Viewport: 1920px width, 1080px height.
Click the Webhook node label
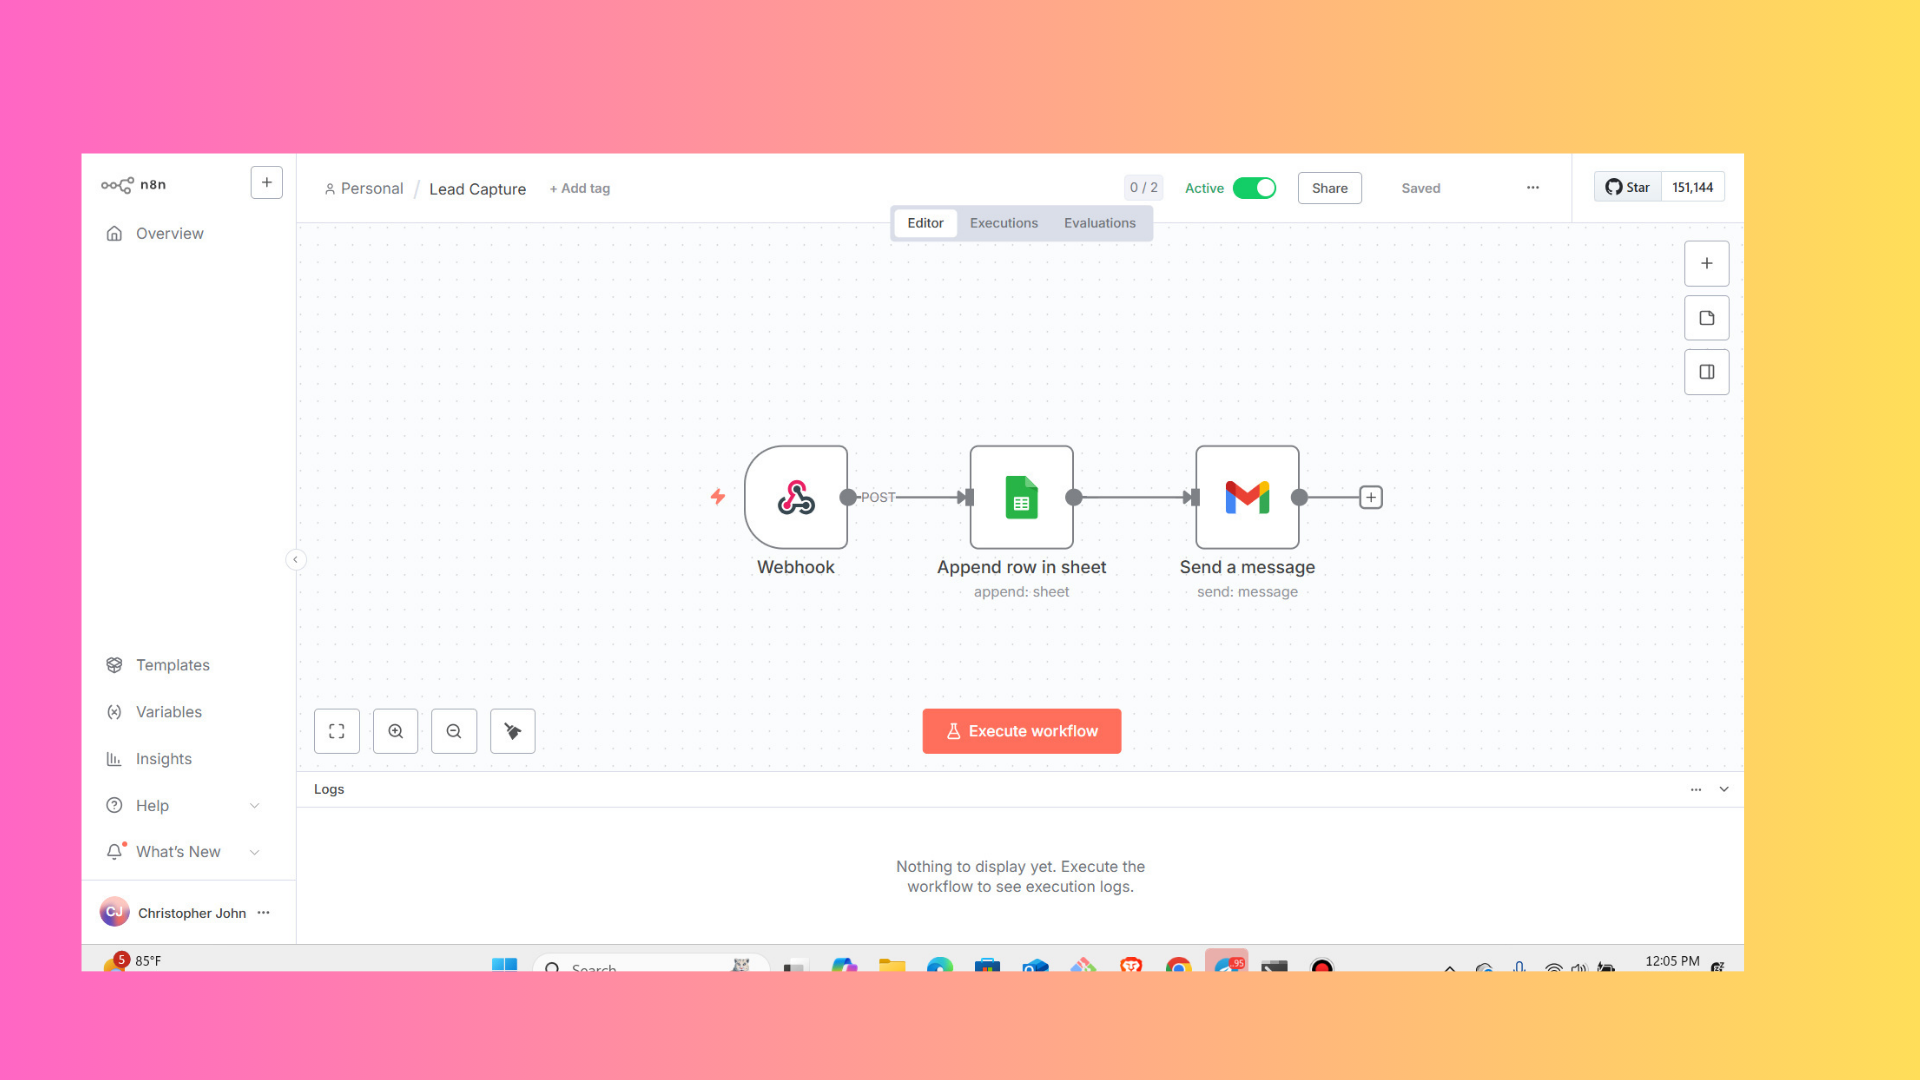click(x=795, y=567)
